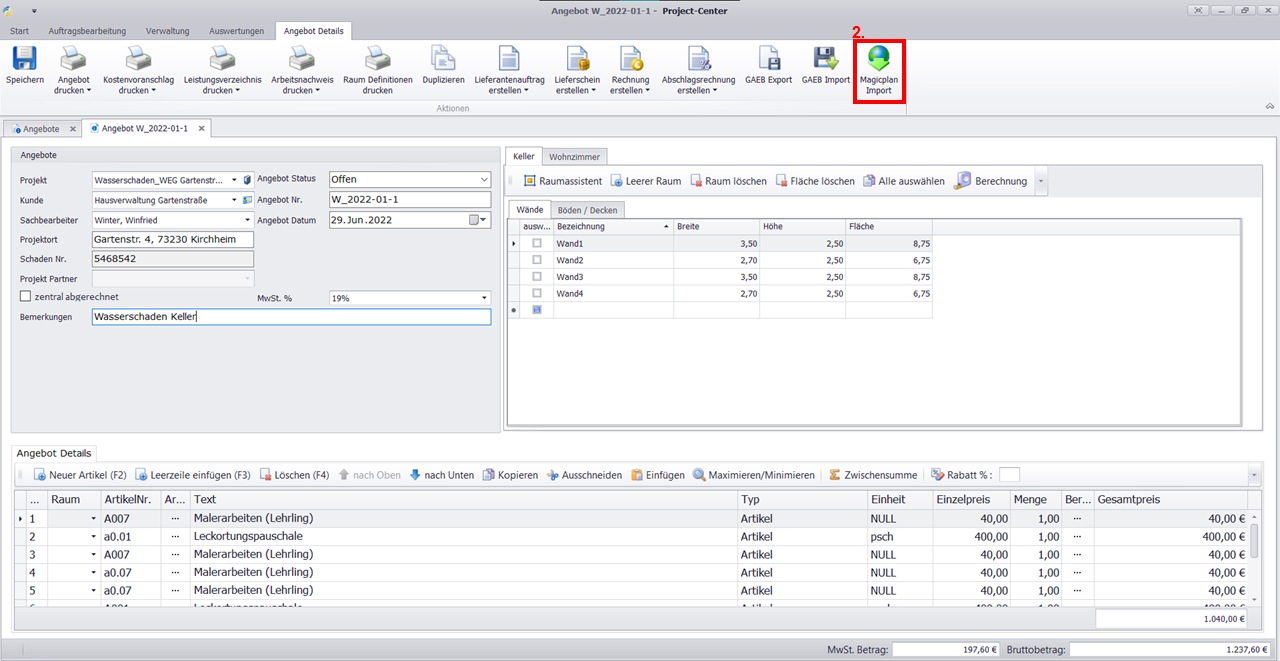Click the GAEB Export icon
The width and height of the screenshot is (1280, 661).
pos(768,58)
